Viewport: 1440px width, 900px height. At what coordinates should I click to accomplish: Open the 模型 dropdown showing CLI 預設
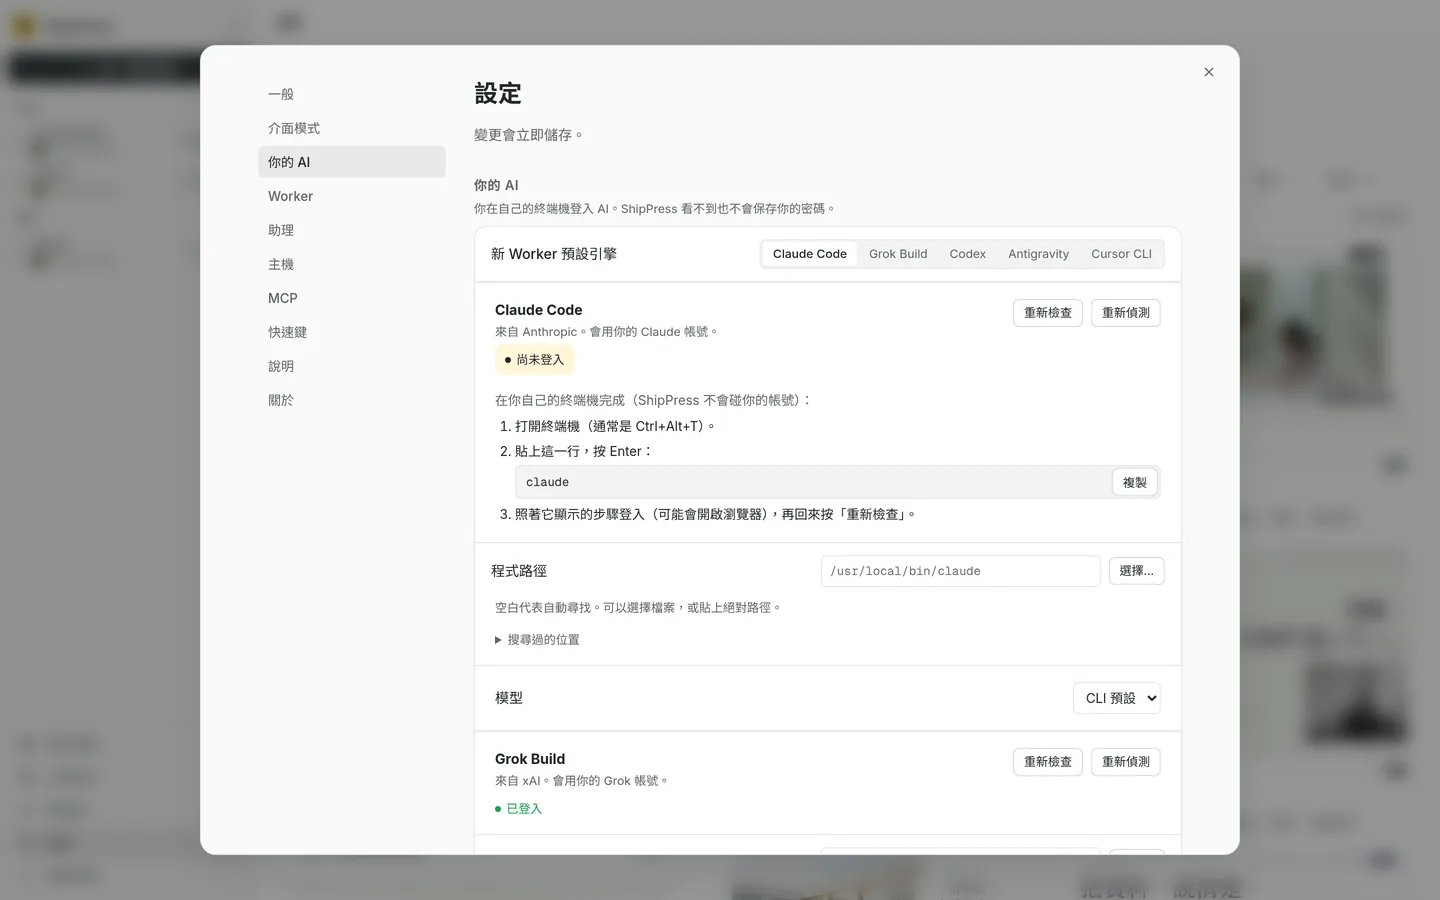click(1117, 698)
